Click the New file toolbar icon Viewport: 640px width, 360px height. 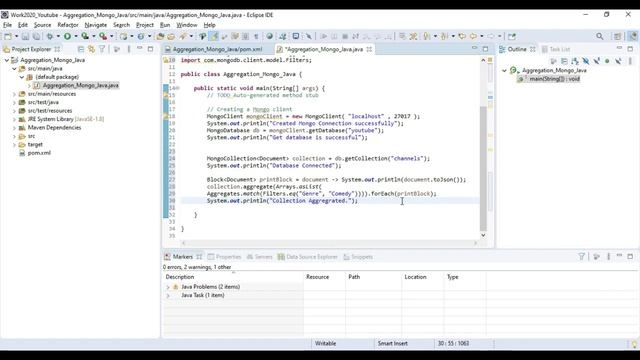point(8,36)
